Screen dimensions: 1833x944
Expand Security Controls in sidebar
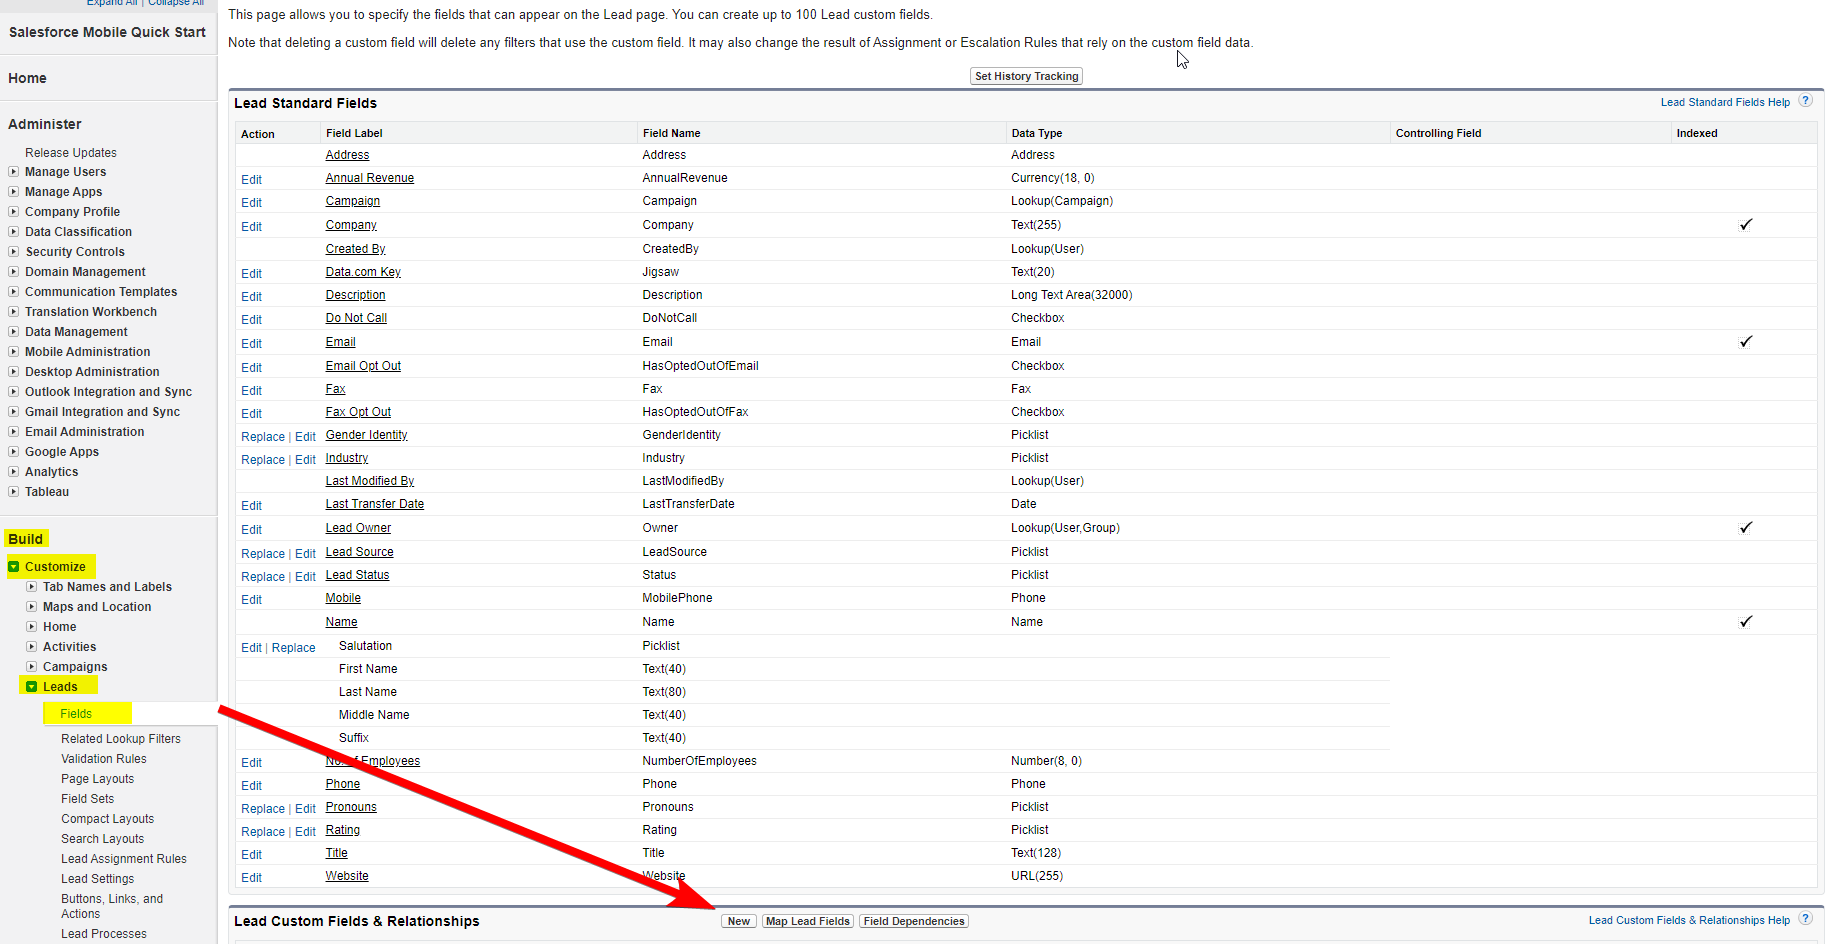coord(14,252)
